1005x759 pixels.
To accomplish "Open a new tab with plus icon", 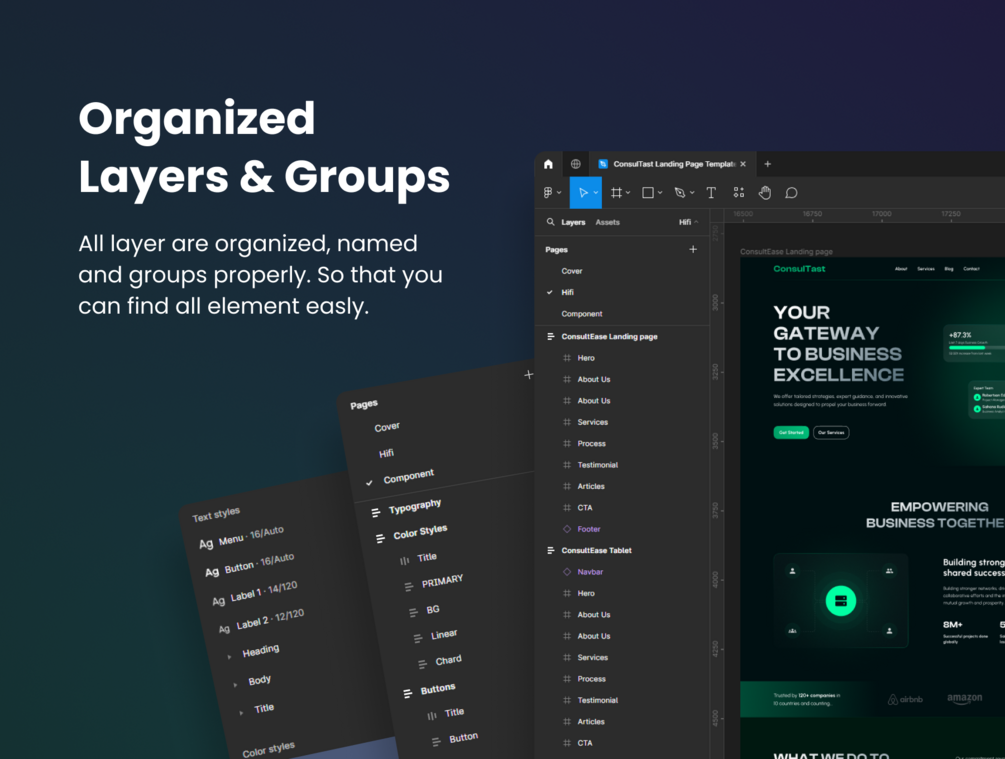I will click(x=767, y=164).
